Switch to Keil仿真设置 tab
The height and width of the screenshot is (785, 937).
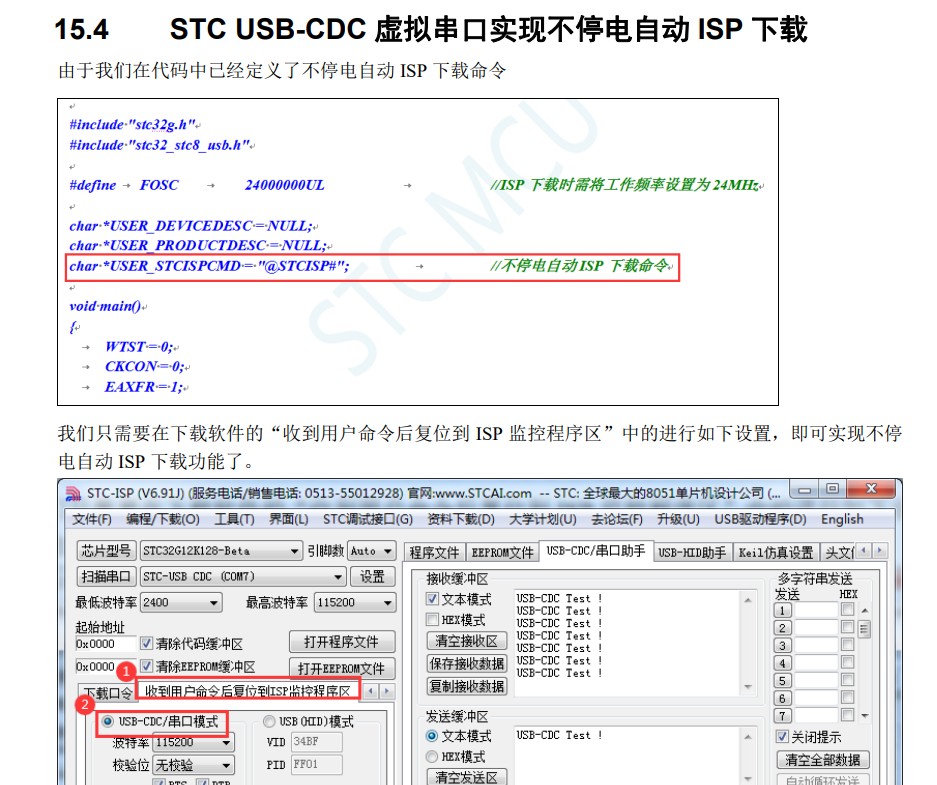click(x=776, y=553)
